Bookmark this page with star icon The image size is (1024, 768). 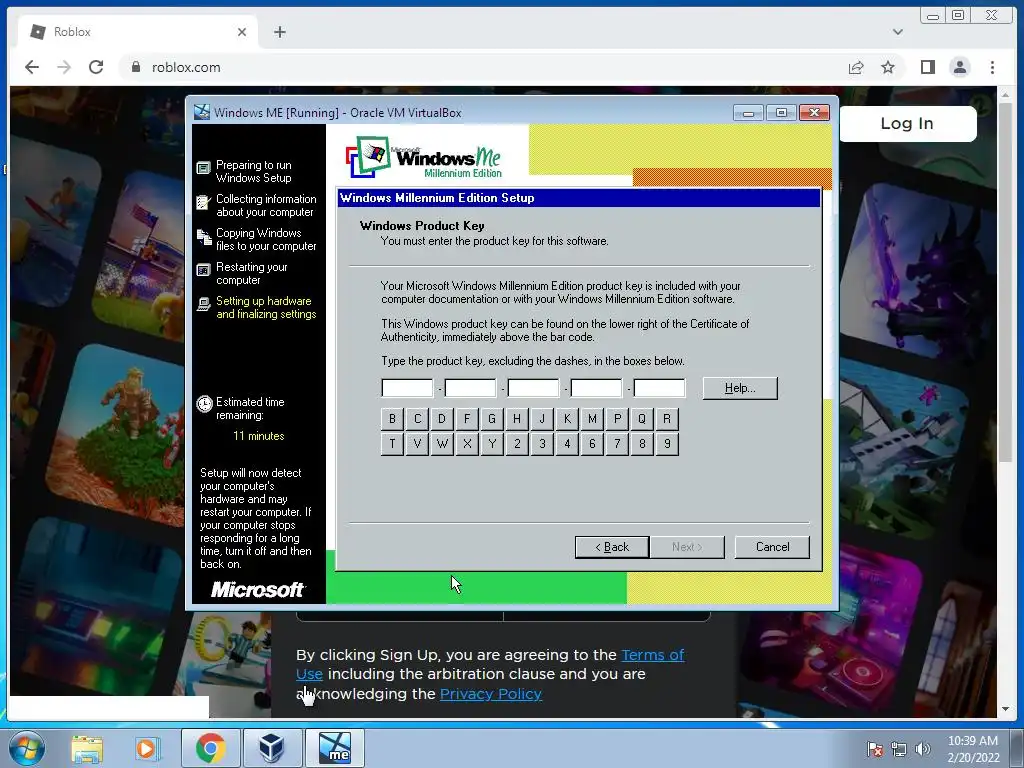pos(888,67)
